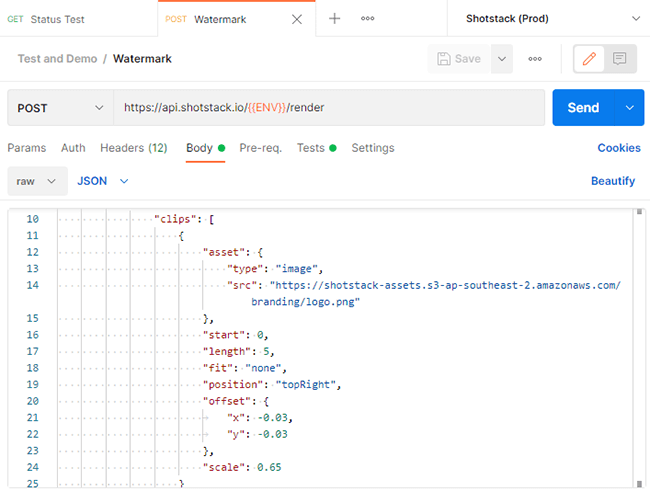
Task: Open the Headers (12) tab
Action: tap(133, 148)
